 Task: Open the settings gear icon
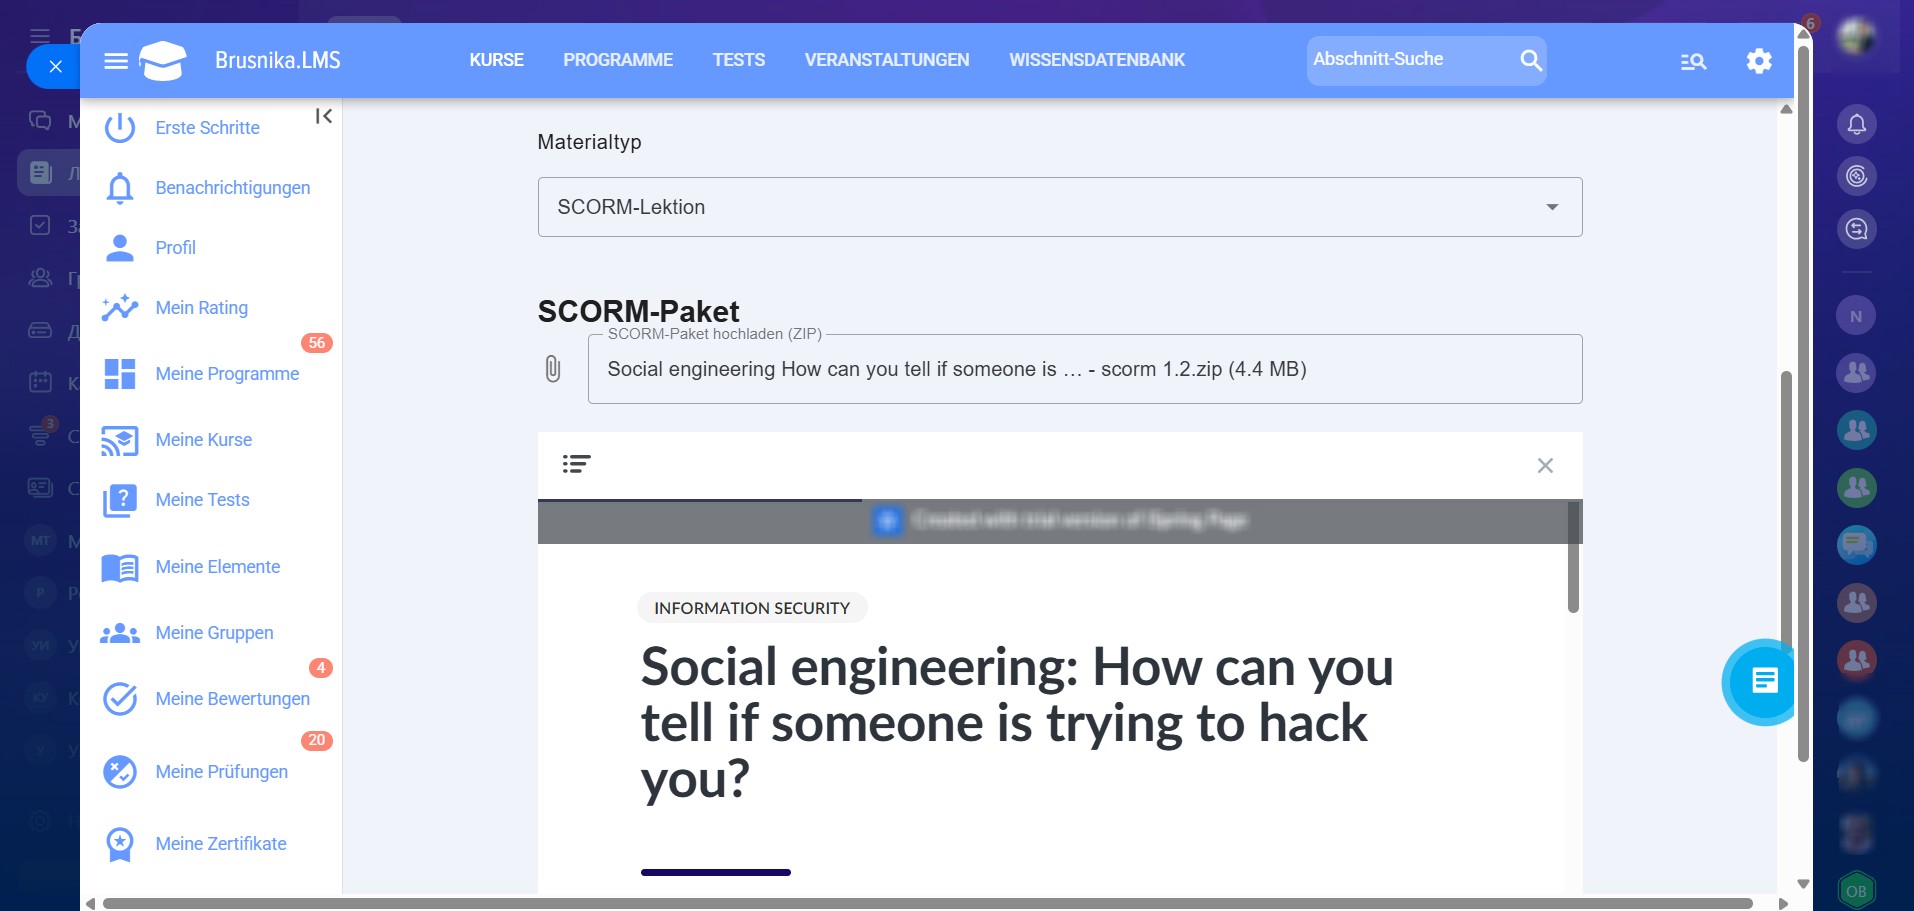tap(1759, 61)
